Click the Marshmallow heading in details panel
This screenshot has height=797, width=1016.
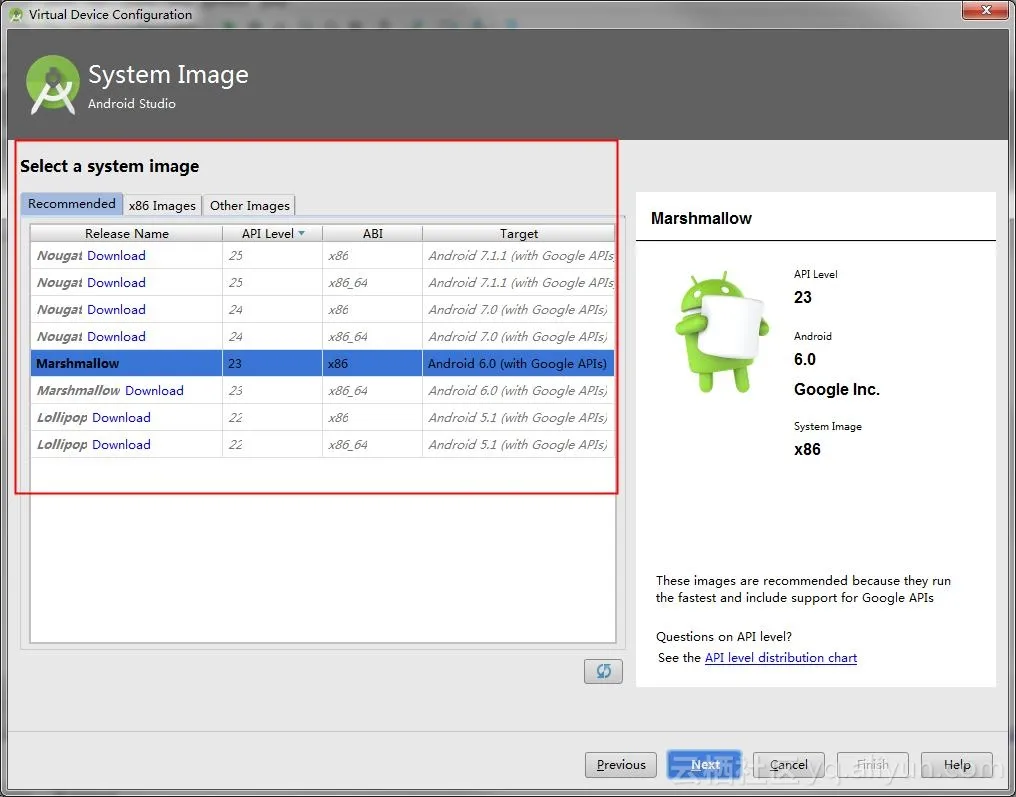(x=701, y=218)
